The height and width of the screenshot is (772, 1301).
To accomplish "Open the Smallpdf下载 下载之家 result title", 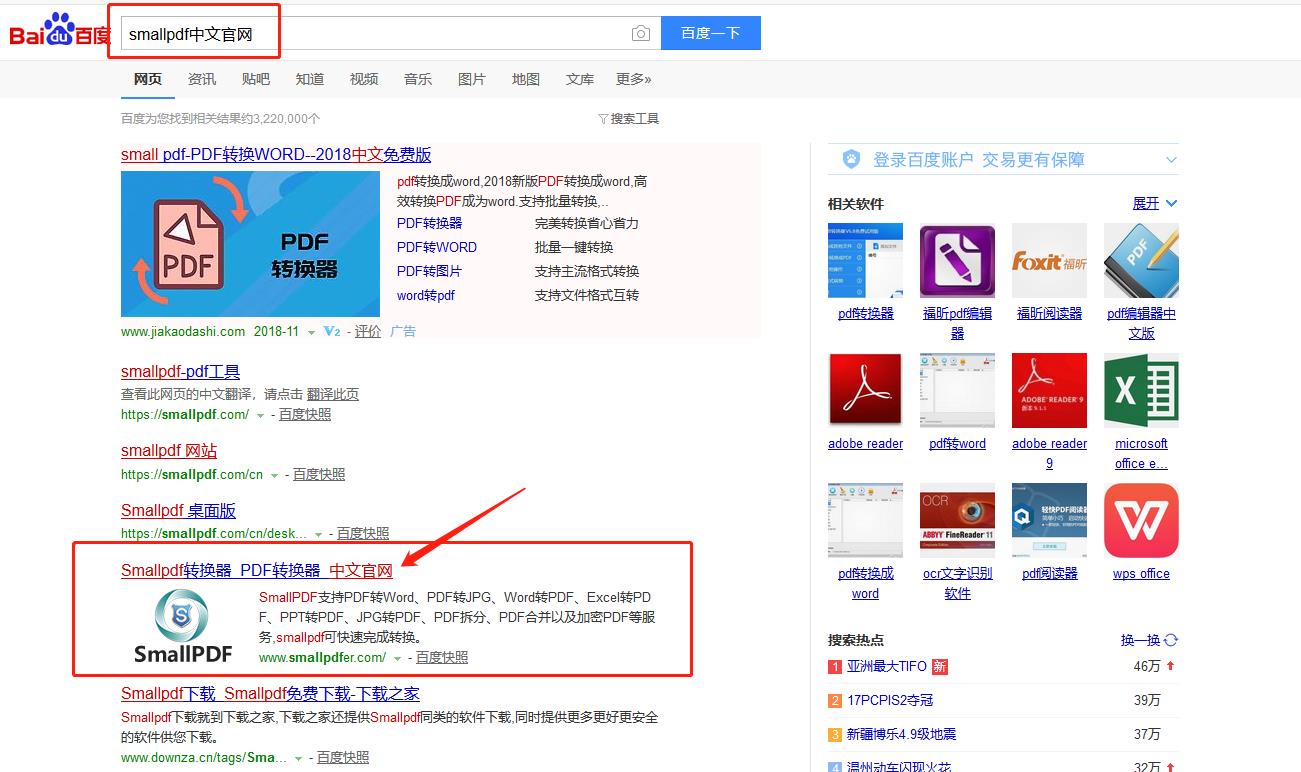I will (270, 694).
